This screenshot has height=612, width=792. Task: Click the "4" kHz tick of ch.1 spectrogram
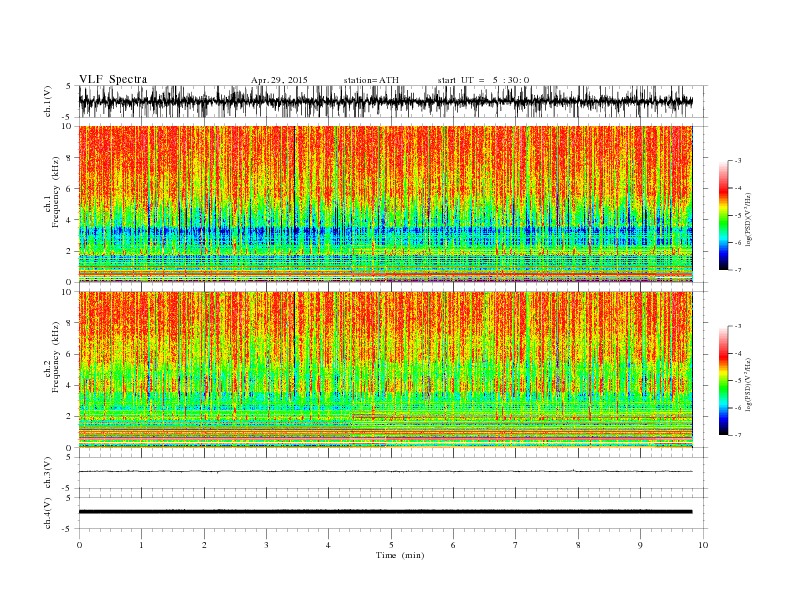coord(70,220)
